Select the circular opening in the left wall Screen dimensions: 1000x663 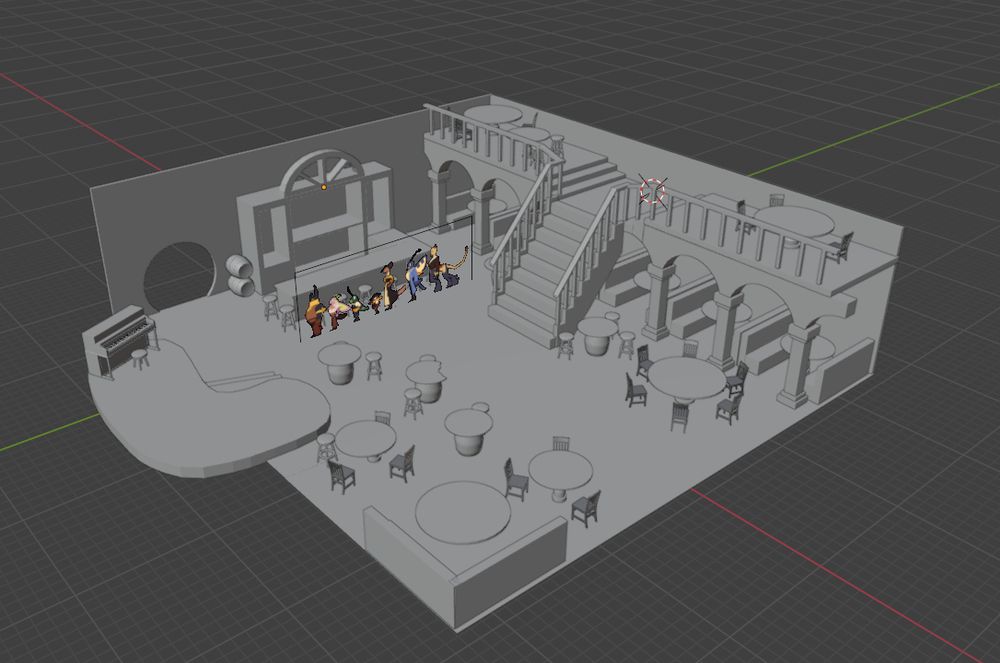179,276
